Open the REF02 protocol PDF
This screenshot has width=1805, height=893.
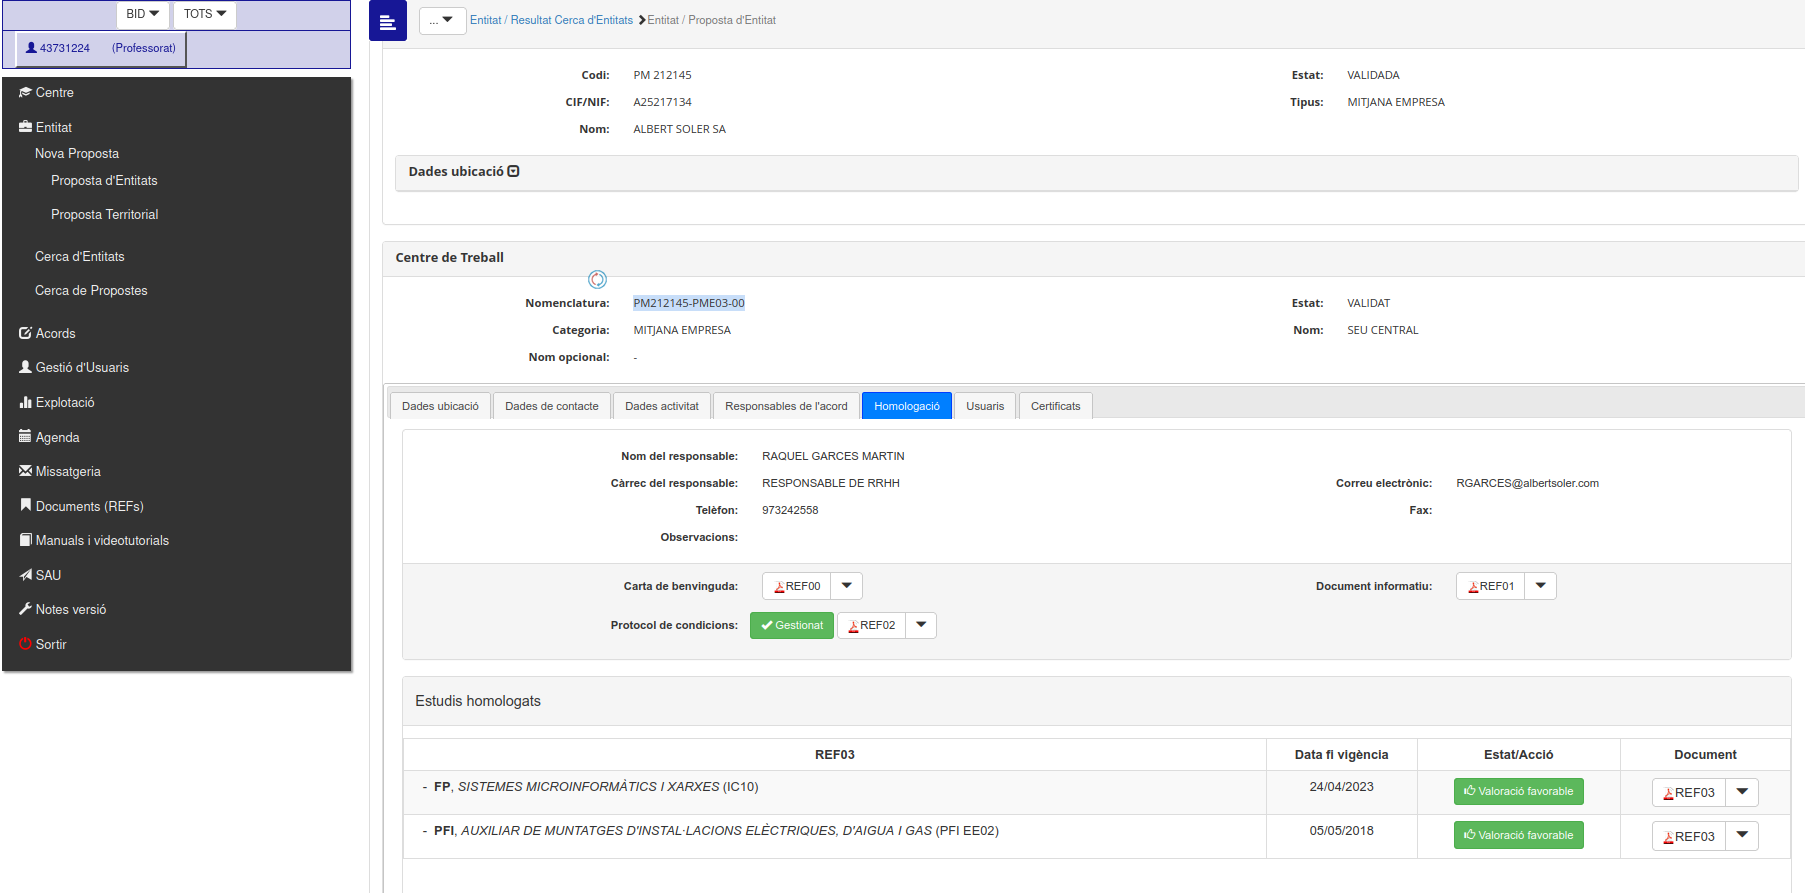pyautogui.click(x=872, y=625)
